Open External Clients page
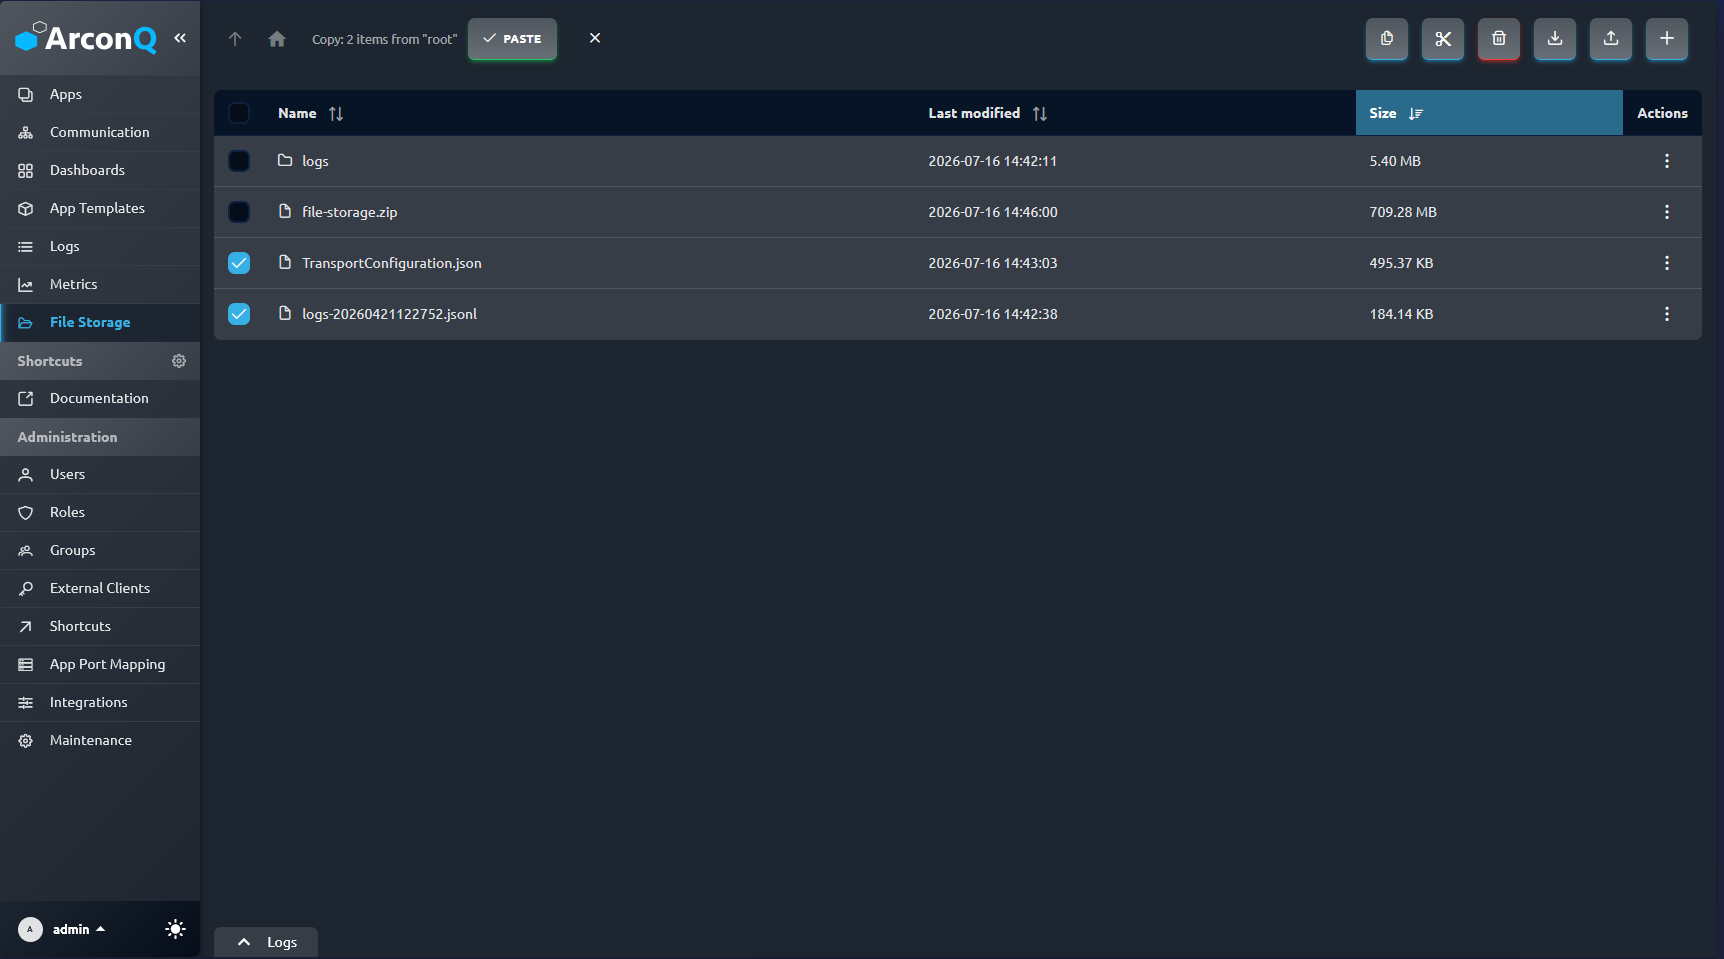1724x959 pixels. (x=100, y=588)
